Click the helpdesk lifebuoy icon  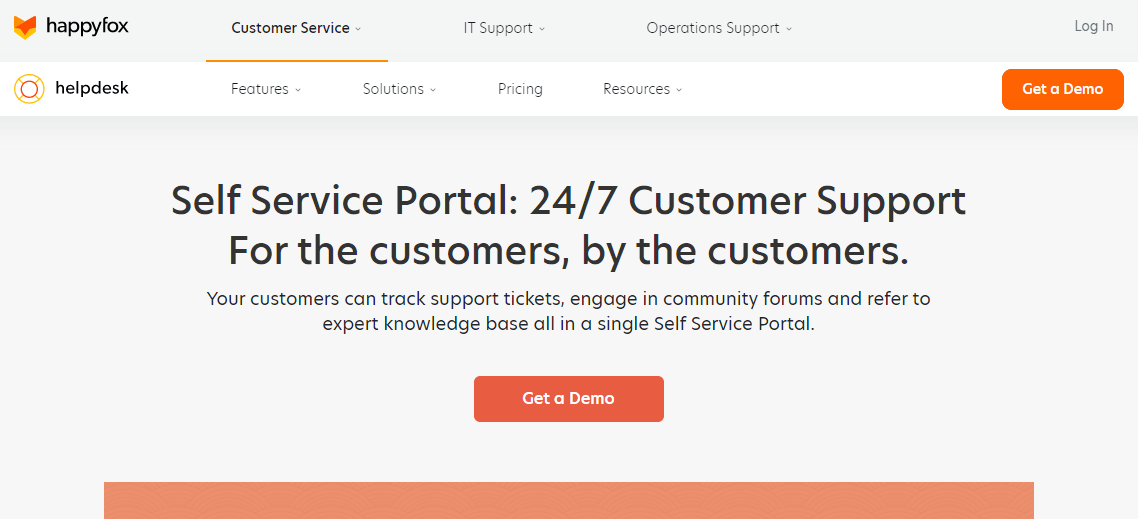pyautogui.click(x=29, y=89)
